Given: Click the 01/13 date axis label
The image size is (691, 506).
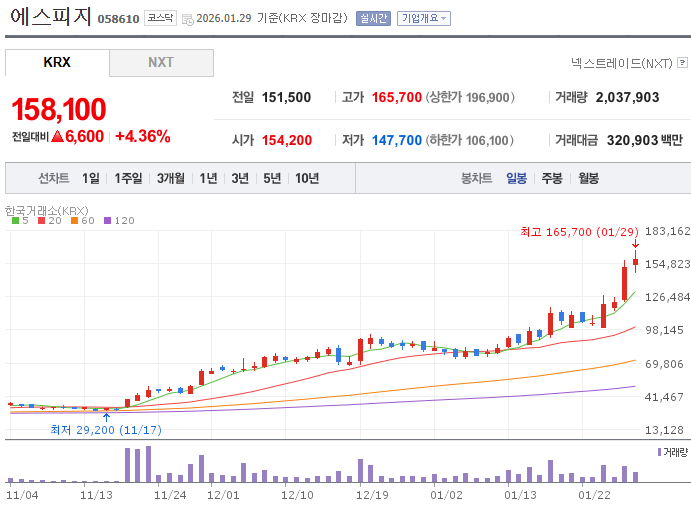Looking at the screenshot, I should [x=520, y=495].
